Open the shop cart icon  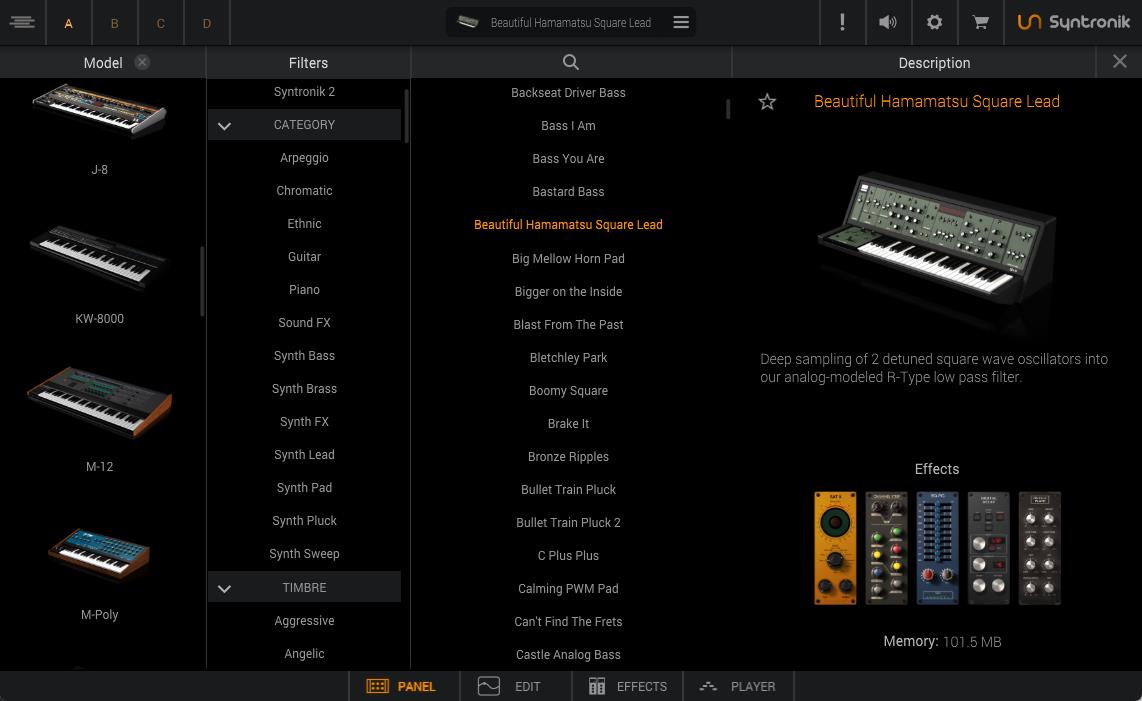point(980,22)
